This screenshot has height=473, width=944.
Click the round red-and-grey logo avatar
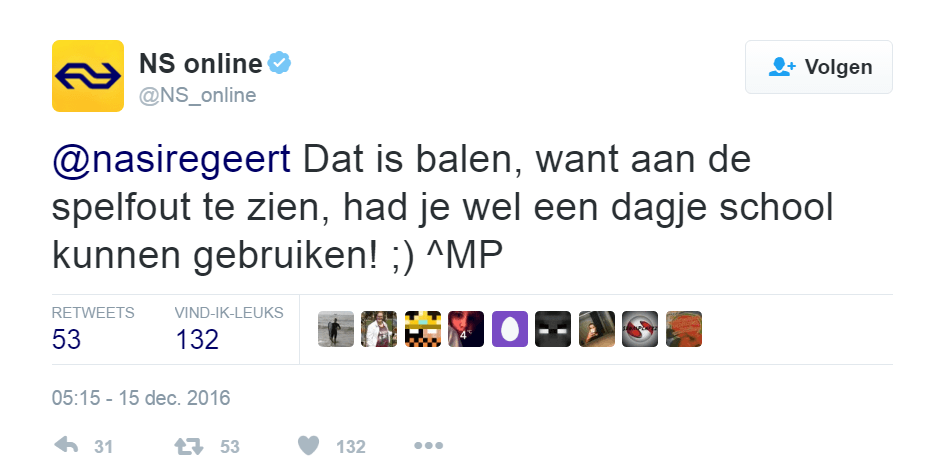[640, 329]
